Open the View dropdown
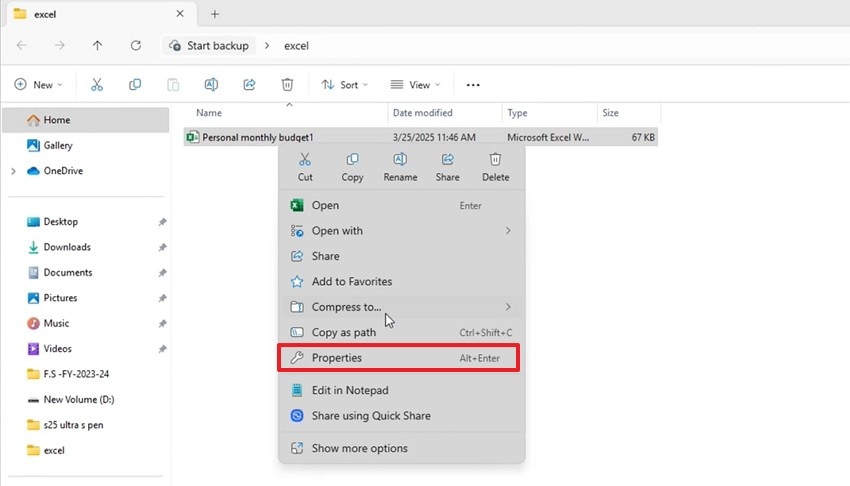850x486 pixels. pos(415,85)
